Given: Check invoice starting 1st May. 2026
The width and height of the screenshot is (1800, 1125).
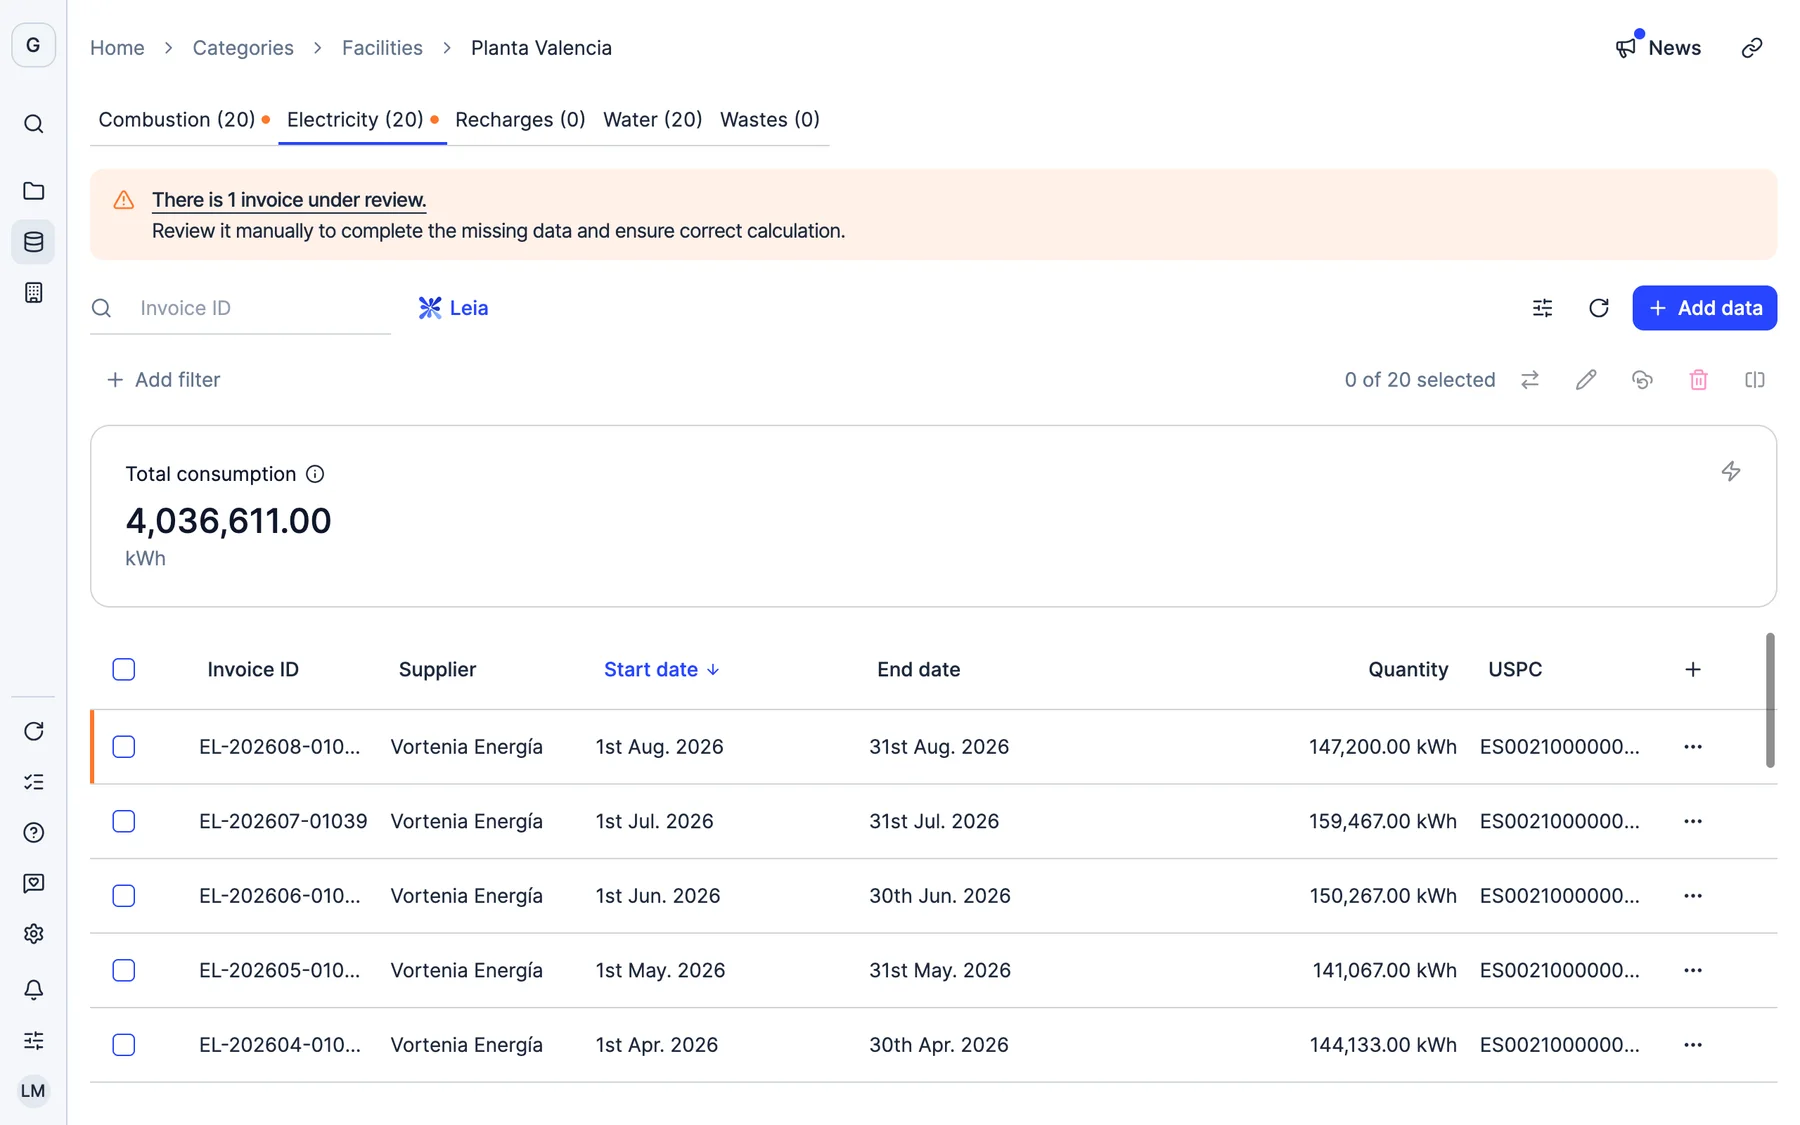Looking at the screenshot, I should (124, 971).
